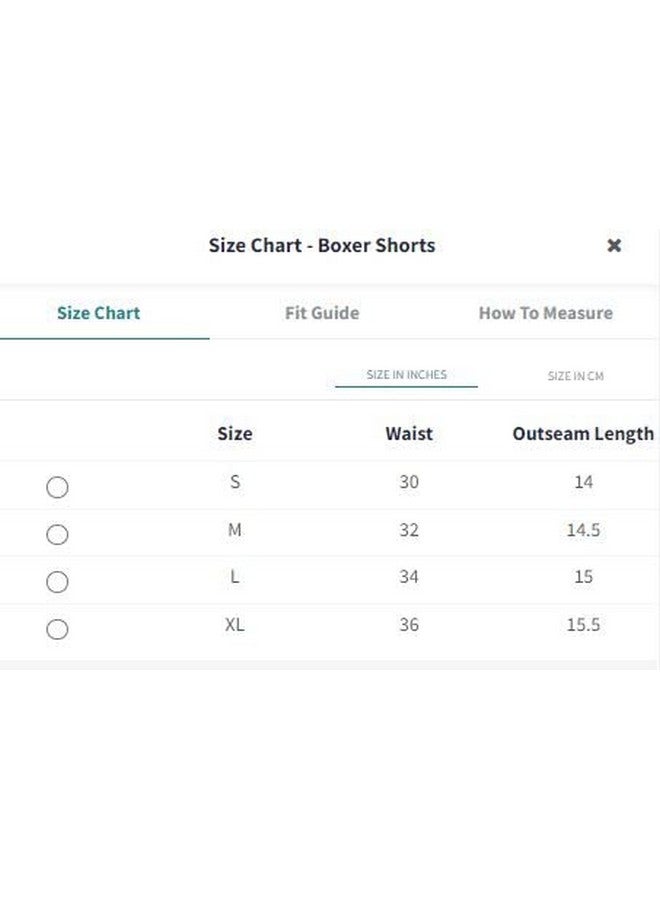Image resolution: width=660 pixels, height=900 pixels.
Task: Click waist value 30 in the S row
Action: pos(409,482)
